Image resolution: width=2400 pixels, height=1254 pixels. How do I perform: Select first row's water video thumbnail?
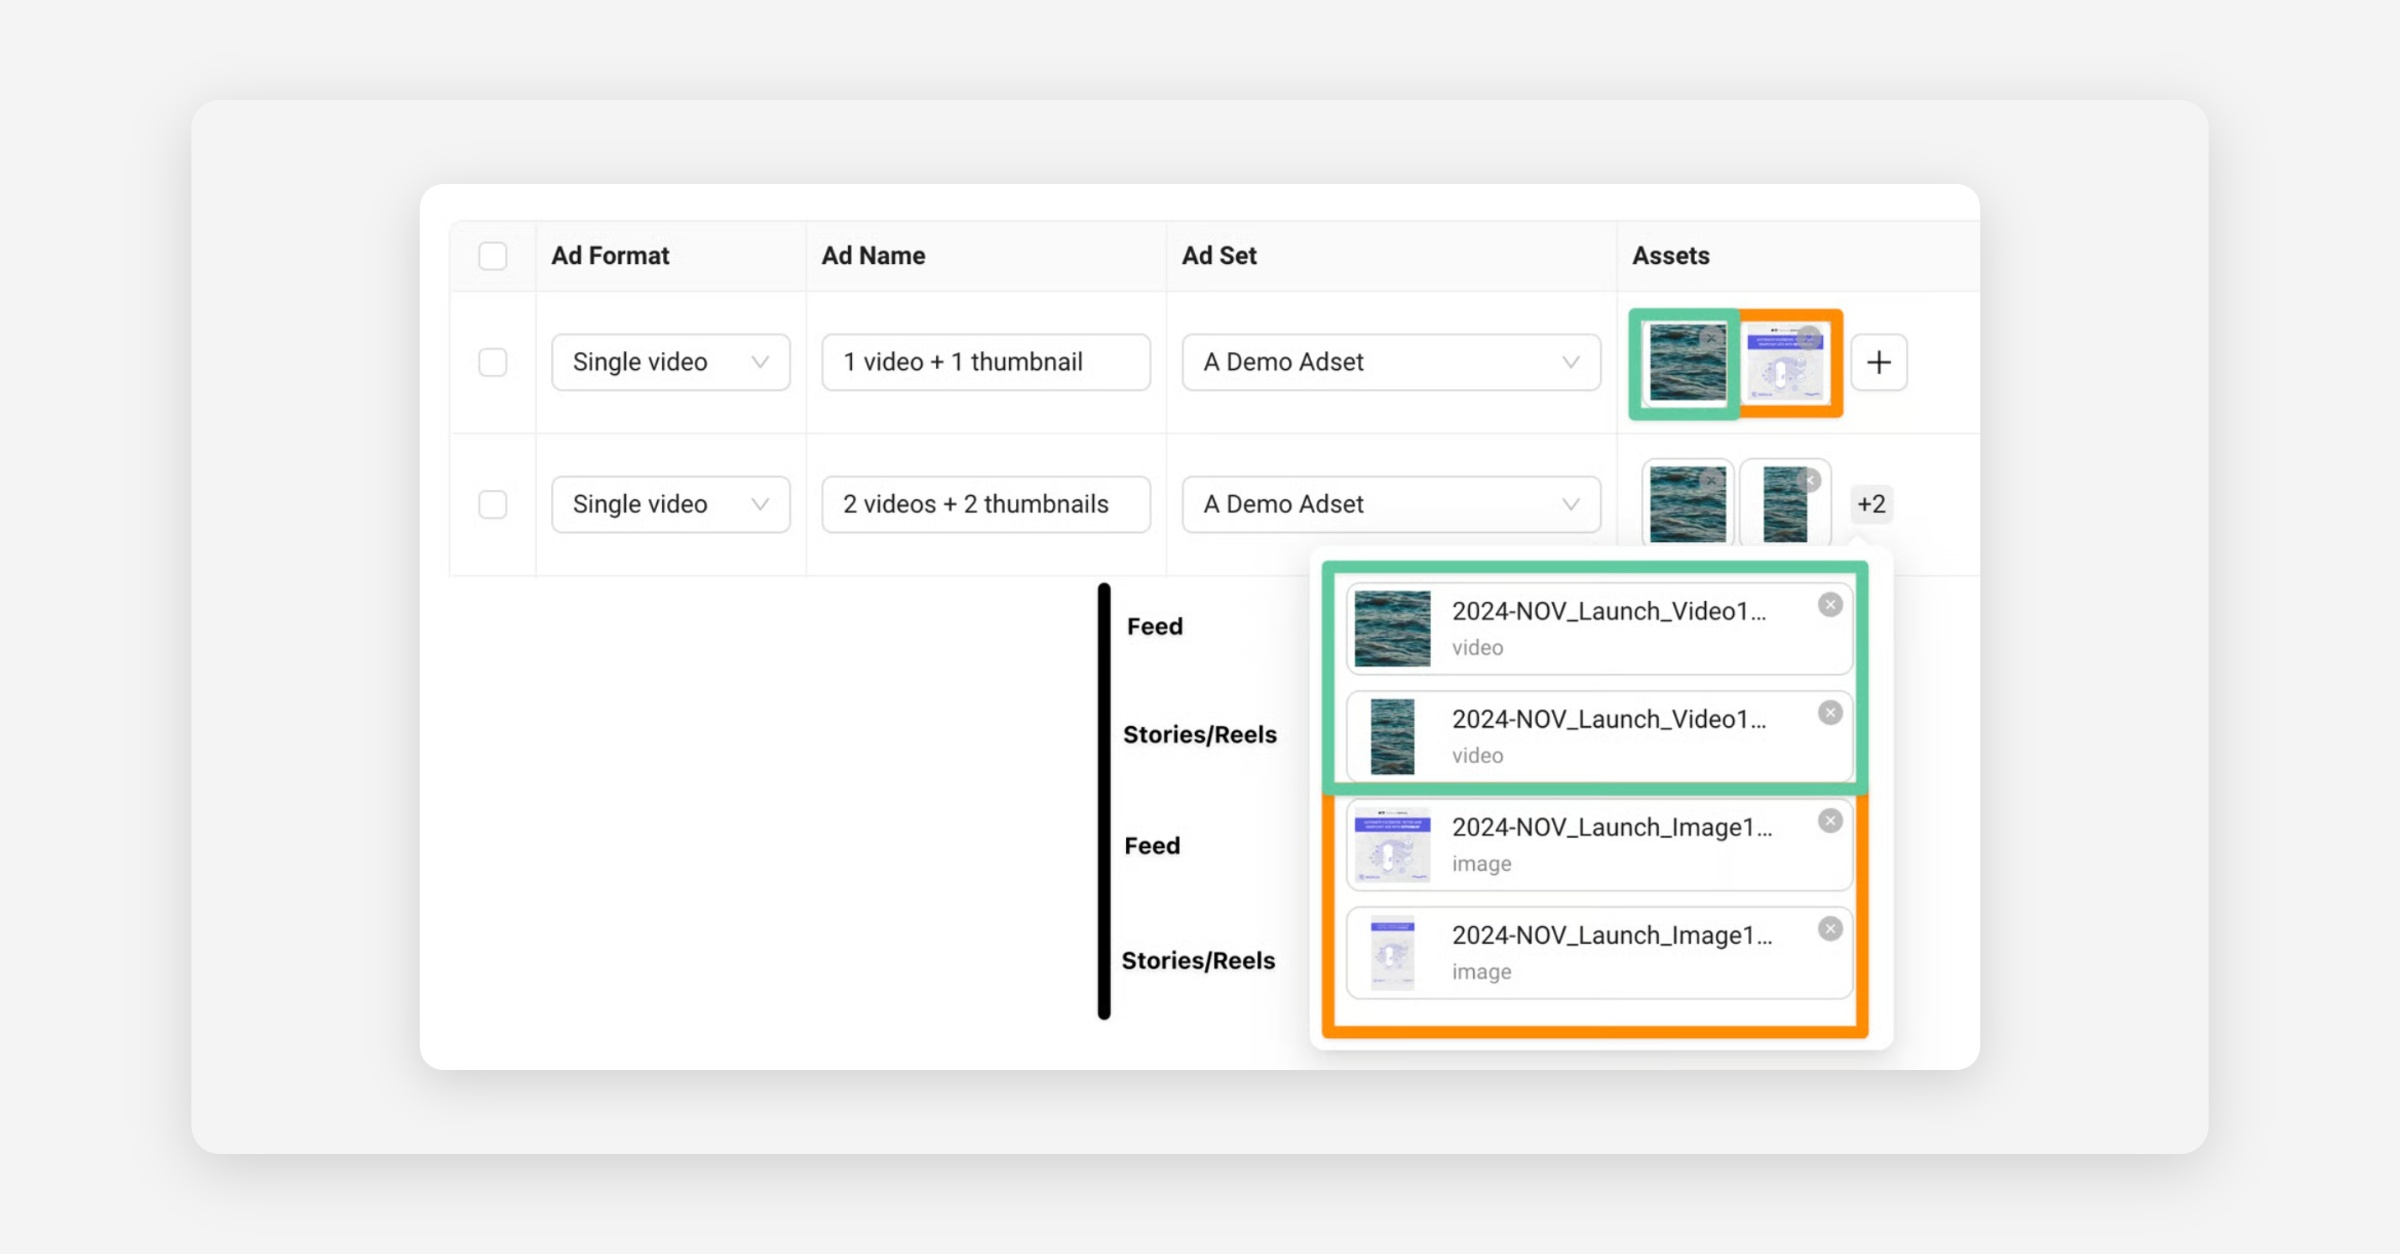pyautogui.click(x=1685, y=370)
